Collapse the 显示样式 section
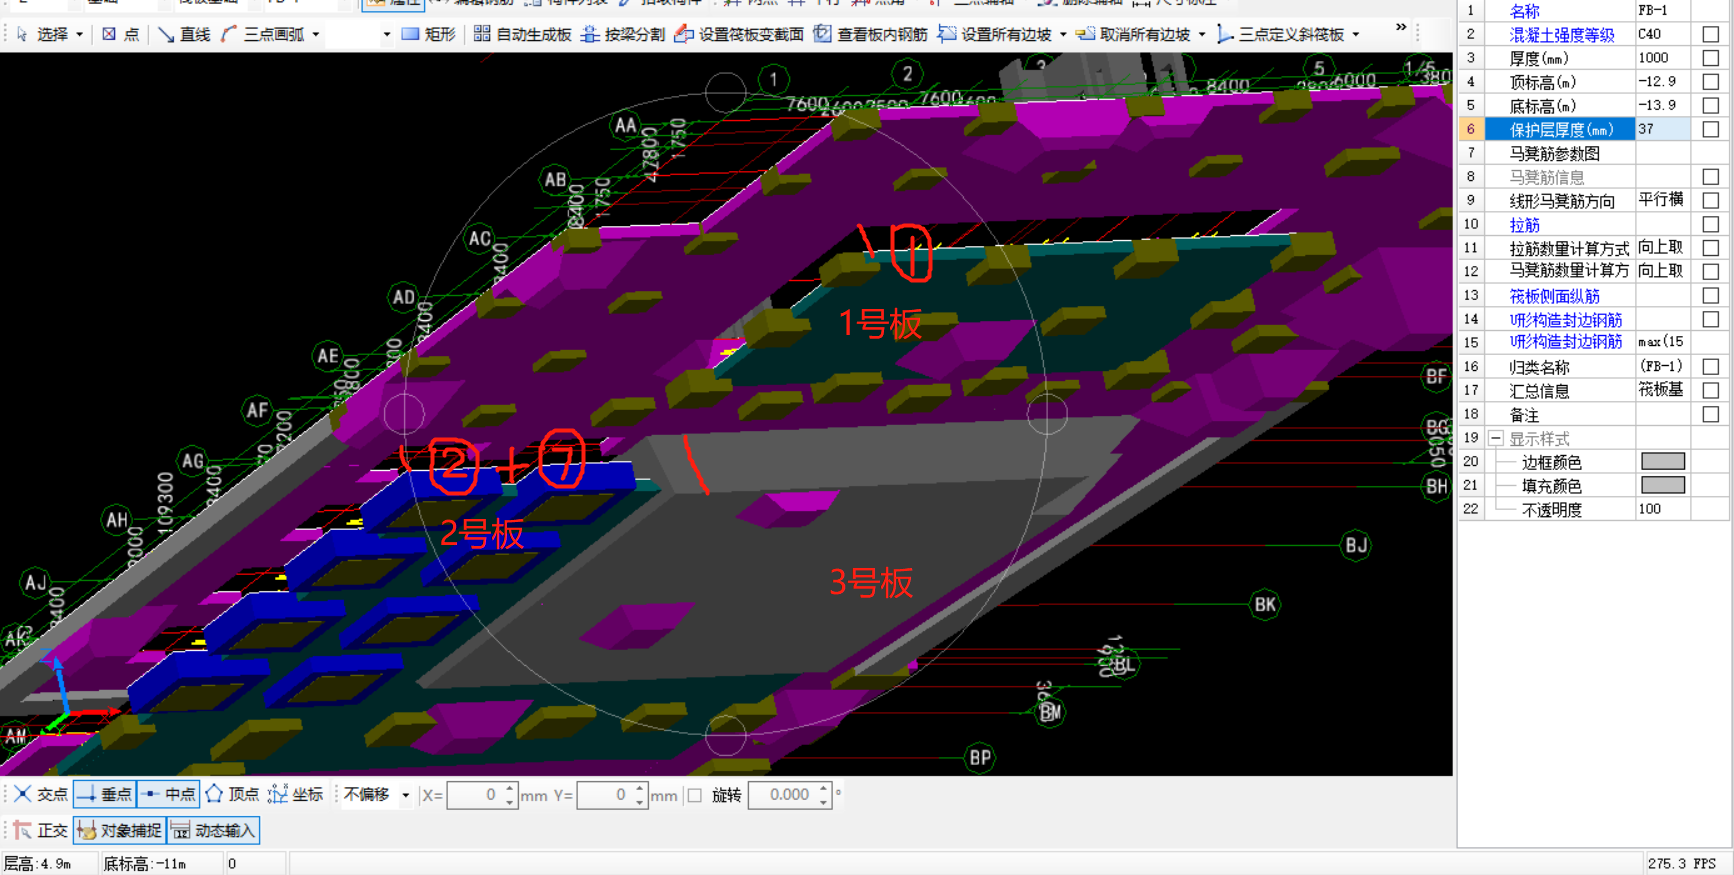Screen dimensions: 1734x875 [1496, 438]
